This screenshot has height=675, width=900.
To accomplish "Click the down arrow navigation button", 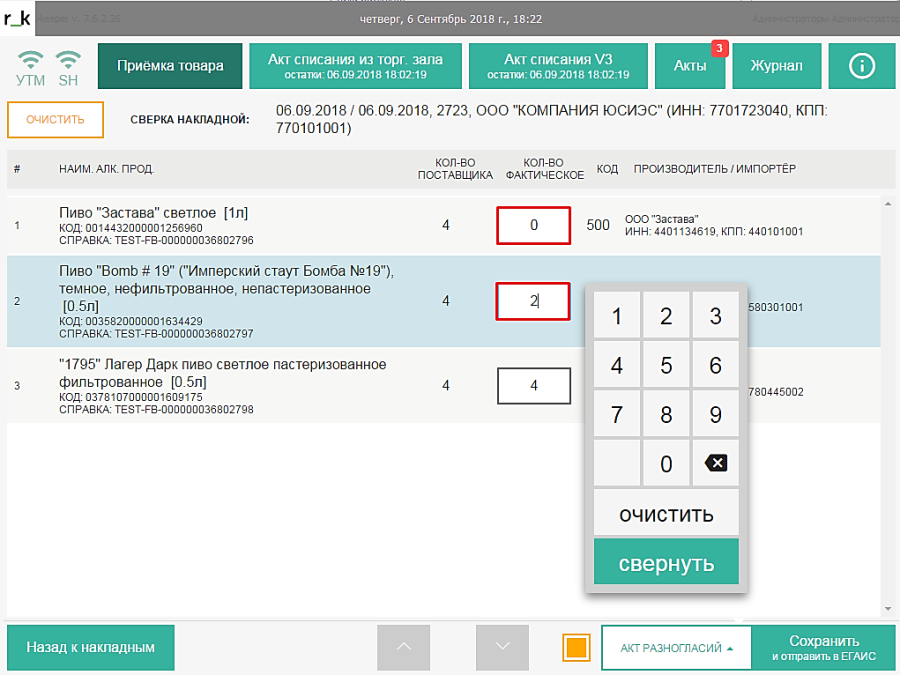I will tap(502, 647).
